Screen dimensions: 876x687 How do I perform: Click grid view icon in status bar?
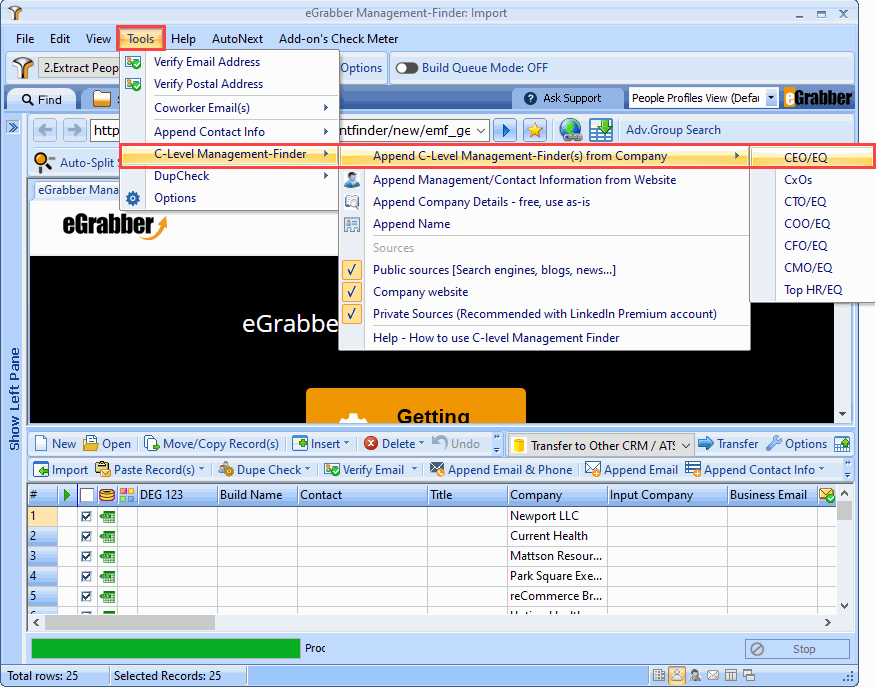pos(659,675)
